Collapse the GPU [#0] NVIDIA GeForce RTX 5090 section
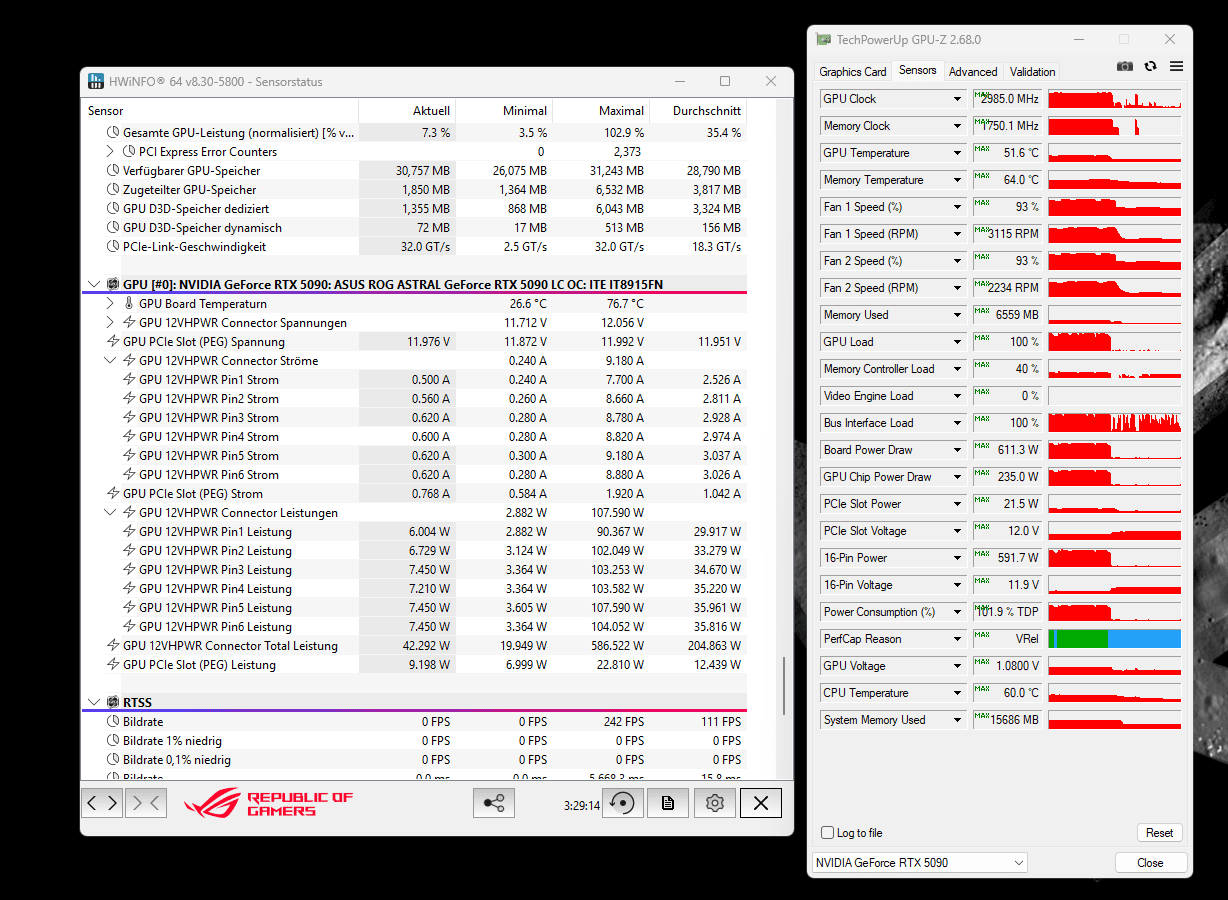Screen dimensions: 1228x900 coord(94,285)
